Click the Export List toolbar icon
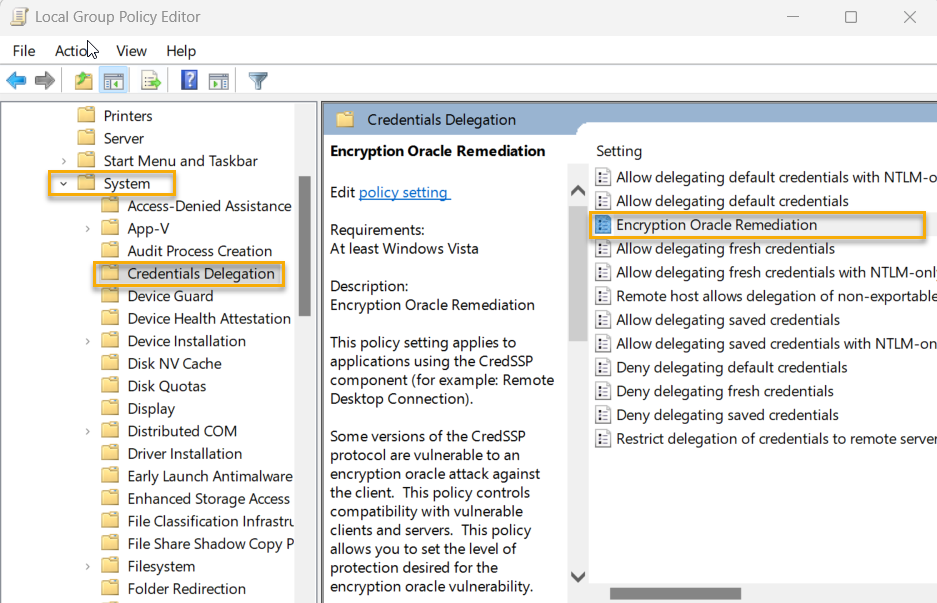The width and height of the screenshot is (937, 603). 151,80
